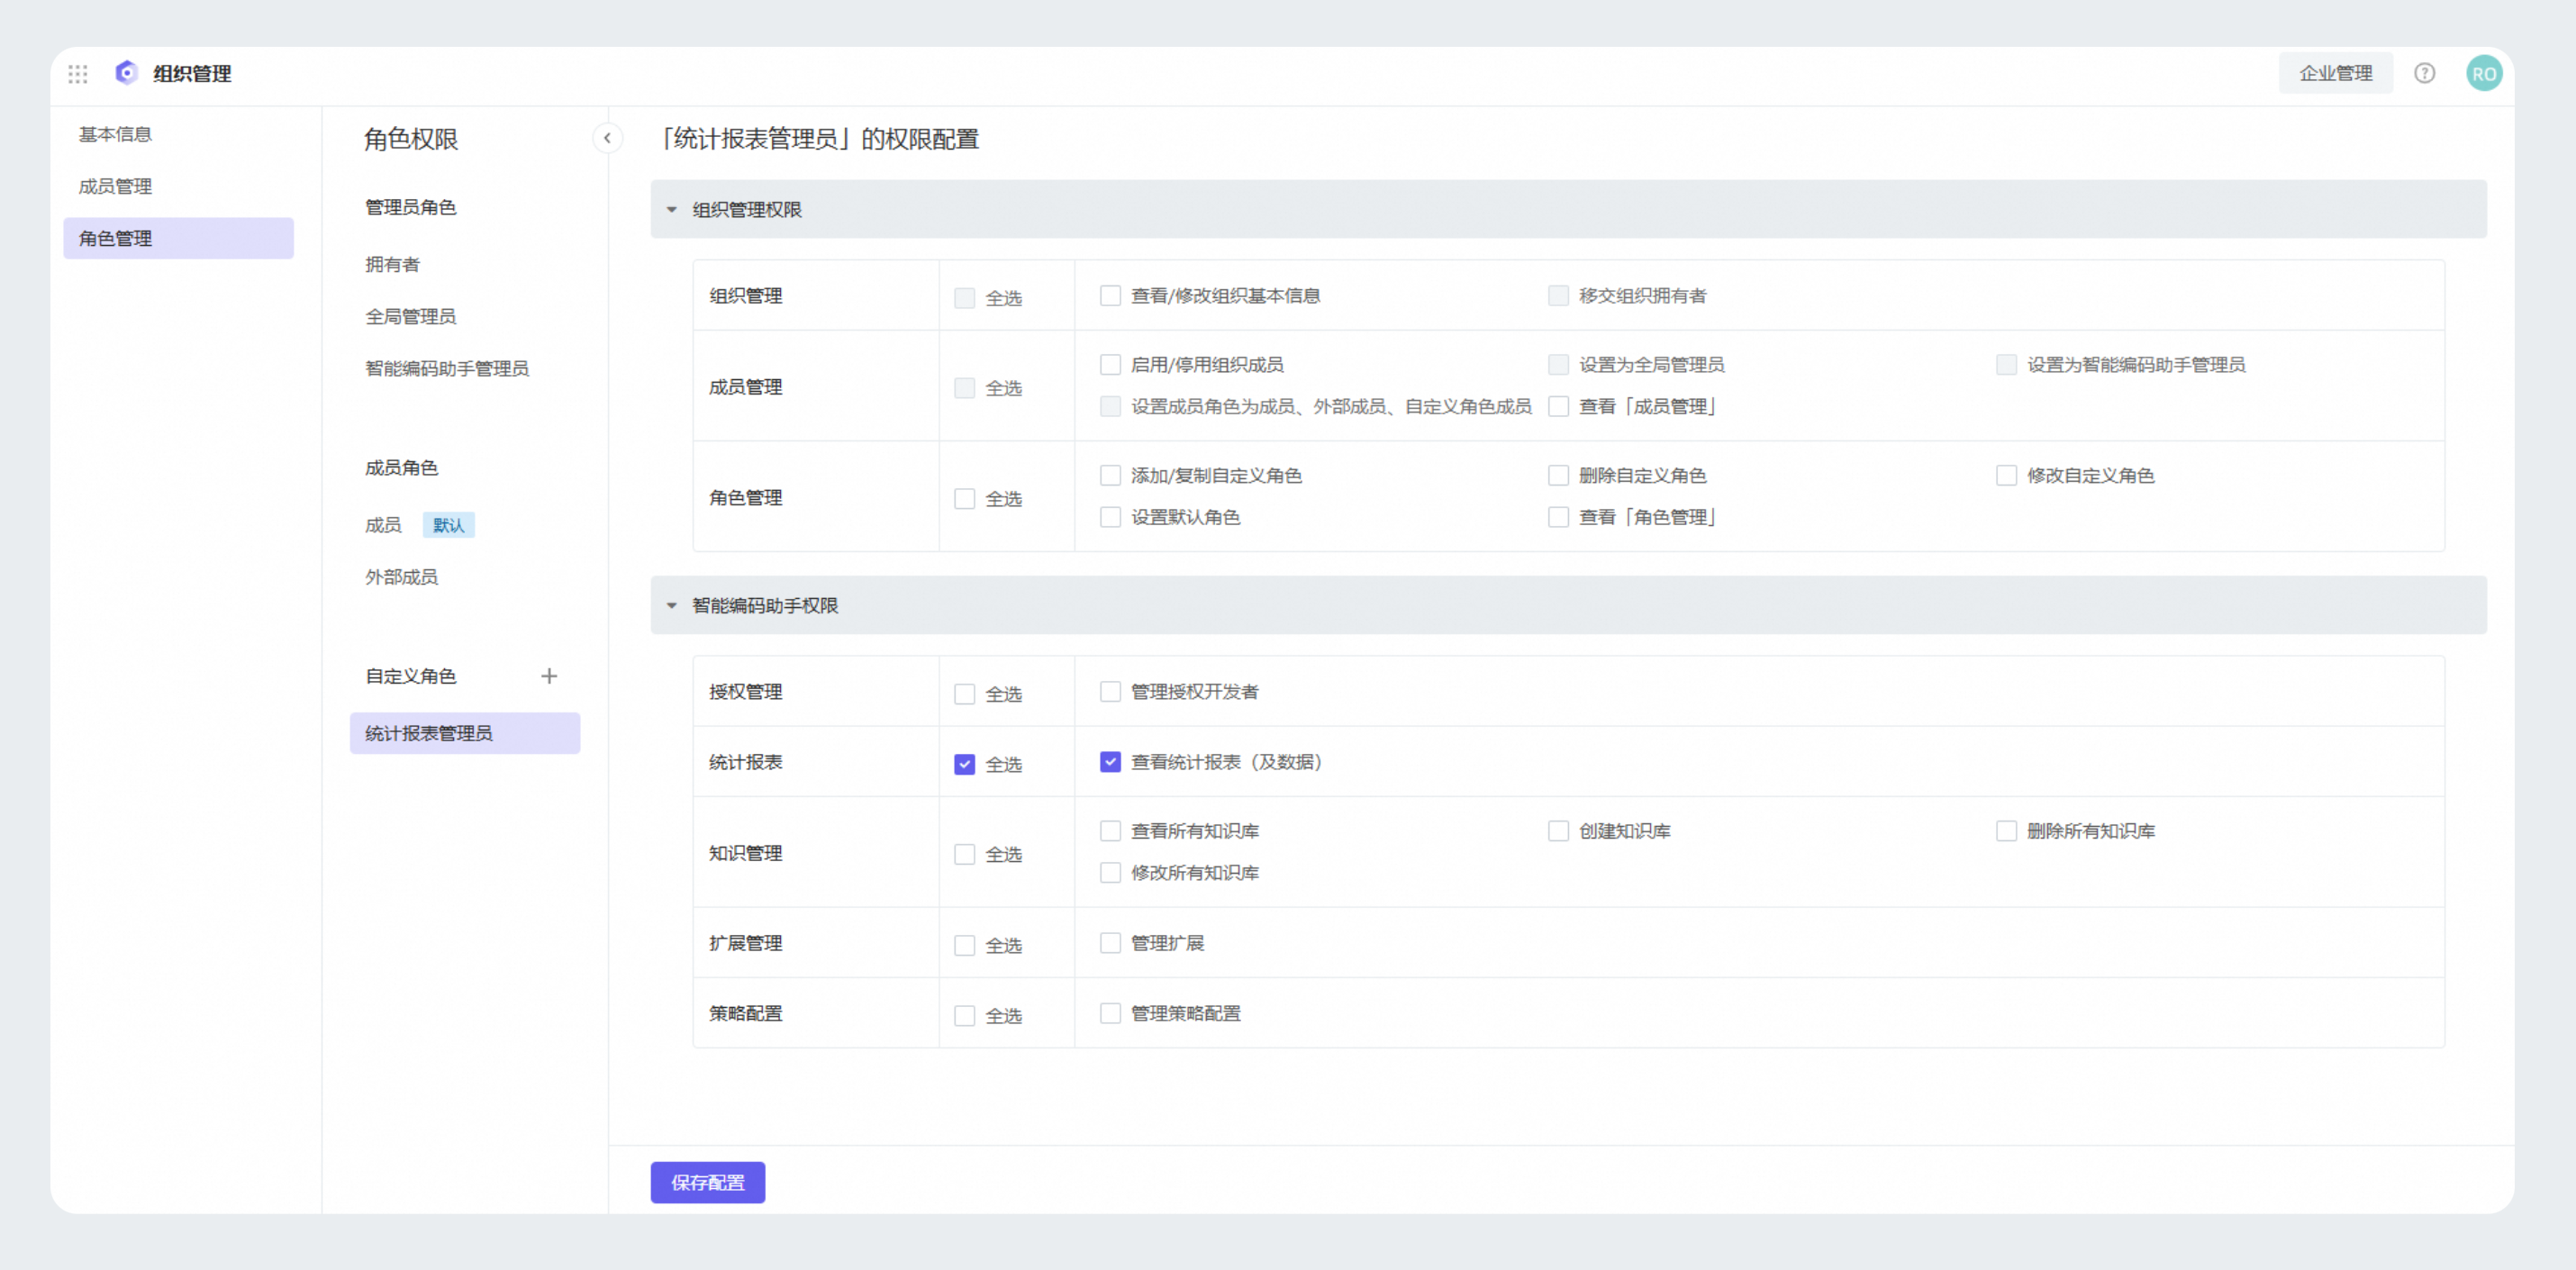The image size is (2576, 1270).
Task: Enable 管理授权开发者 checkbox
Action: coord(1110,692)
